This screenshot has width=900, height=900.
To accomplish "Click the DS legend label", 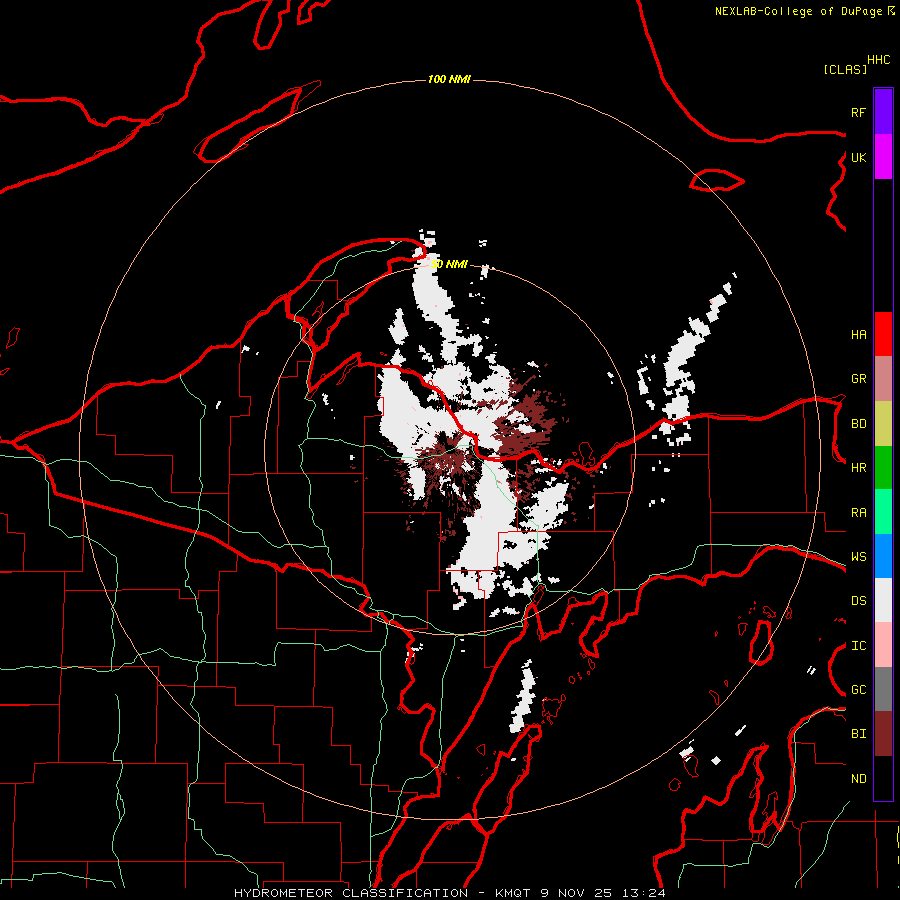I will 858,601.
